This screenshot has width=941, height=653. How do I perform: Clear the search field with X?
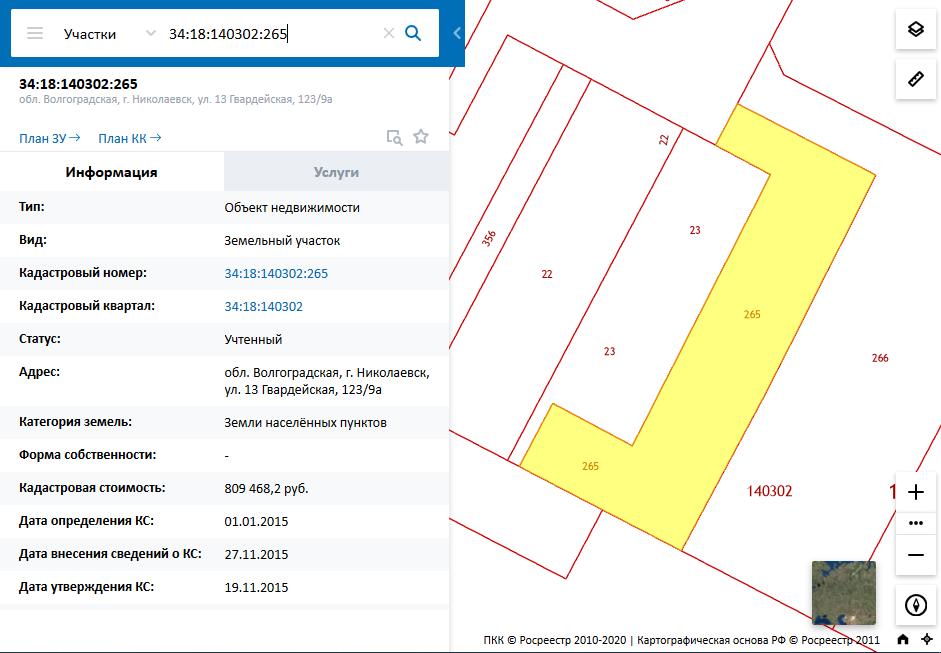(389, 33)
